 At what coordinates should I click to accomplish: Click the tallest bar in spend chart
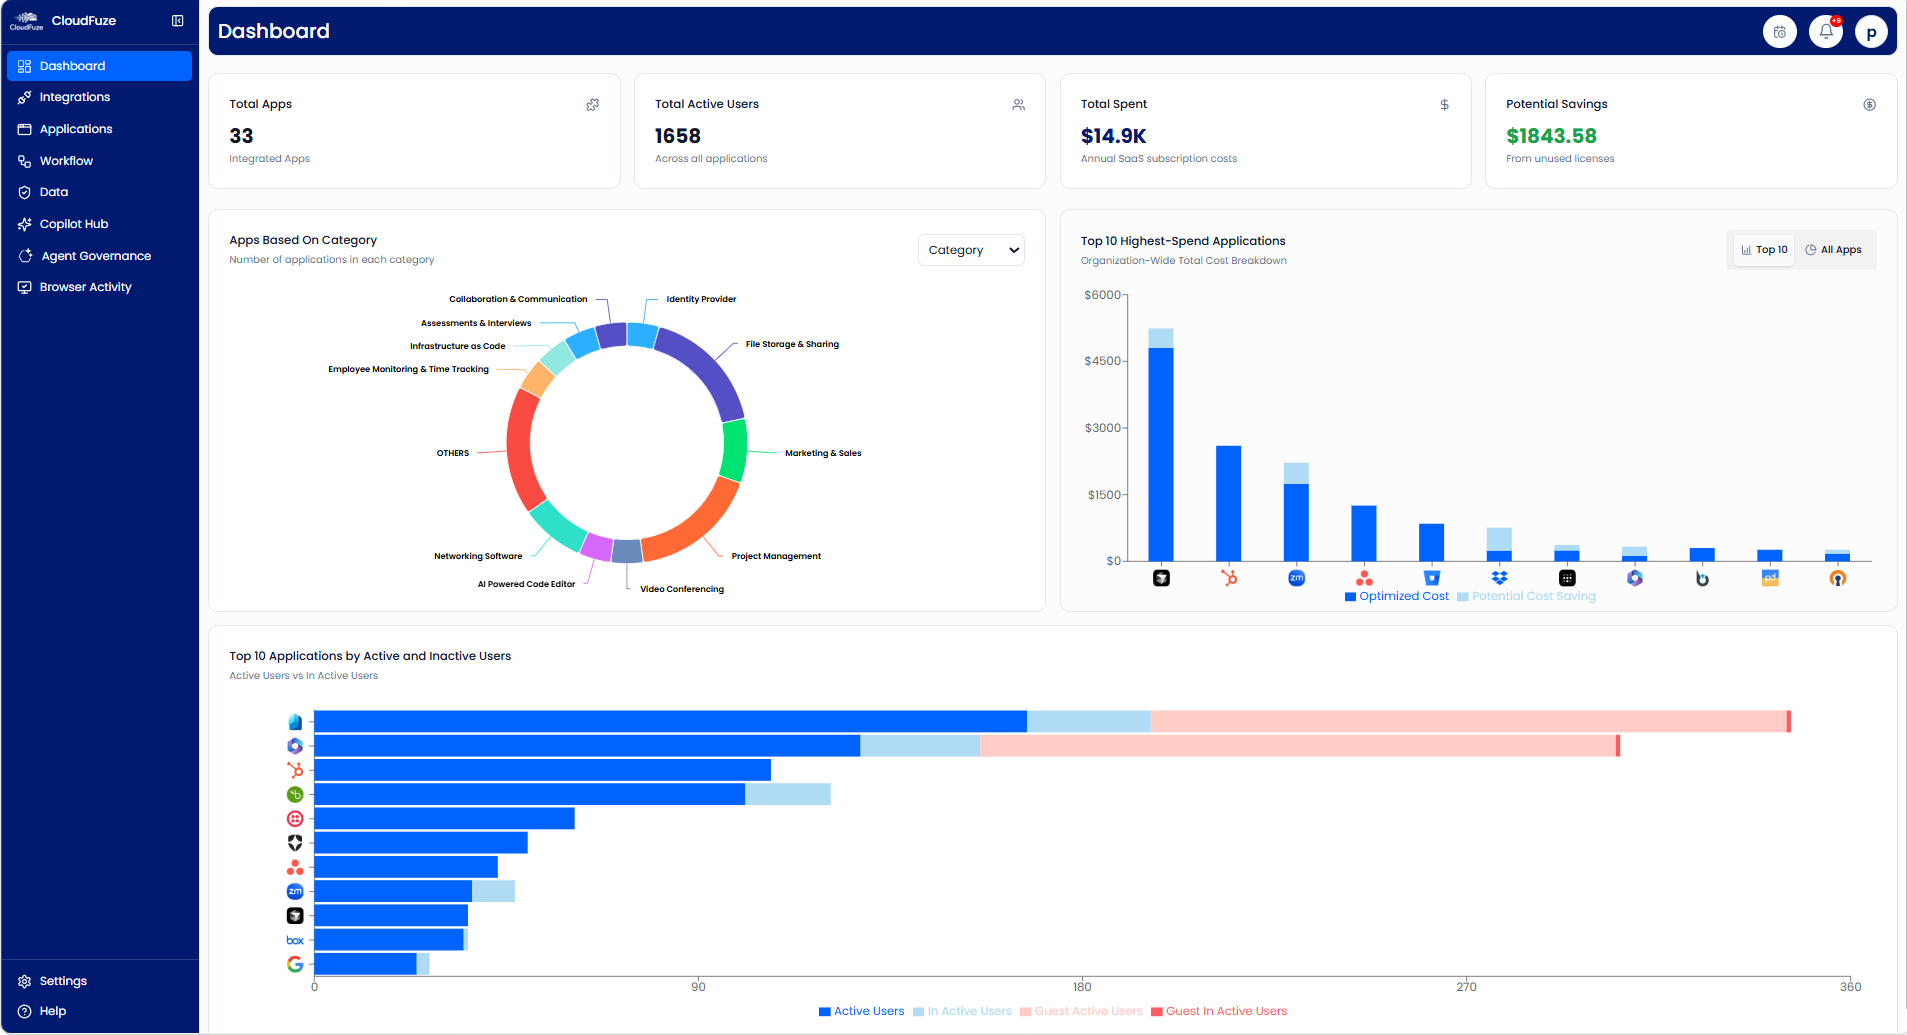pyautogui.click(x=1161, y=445)
